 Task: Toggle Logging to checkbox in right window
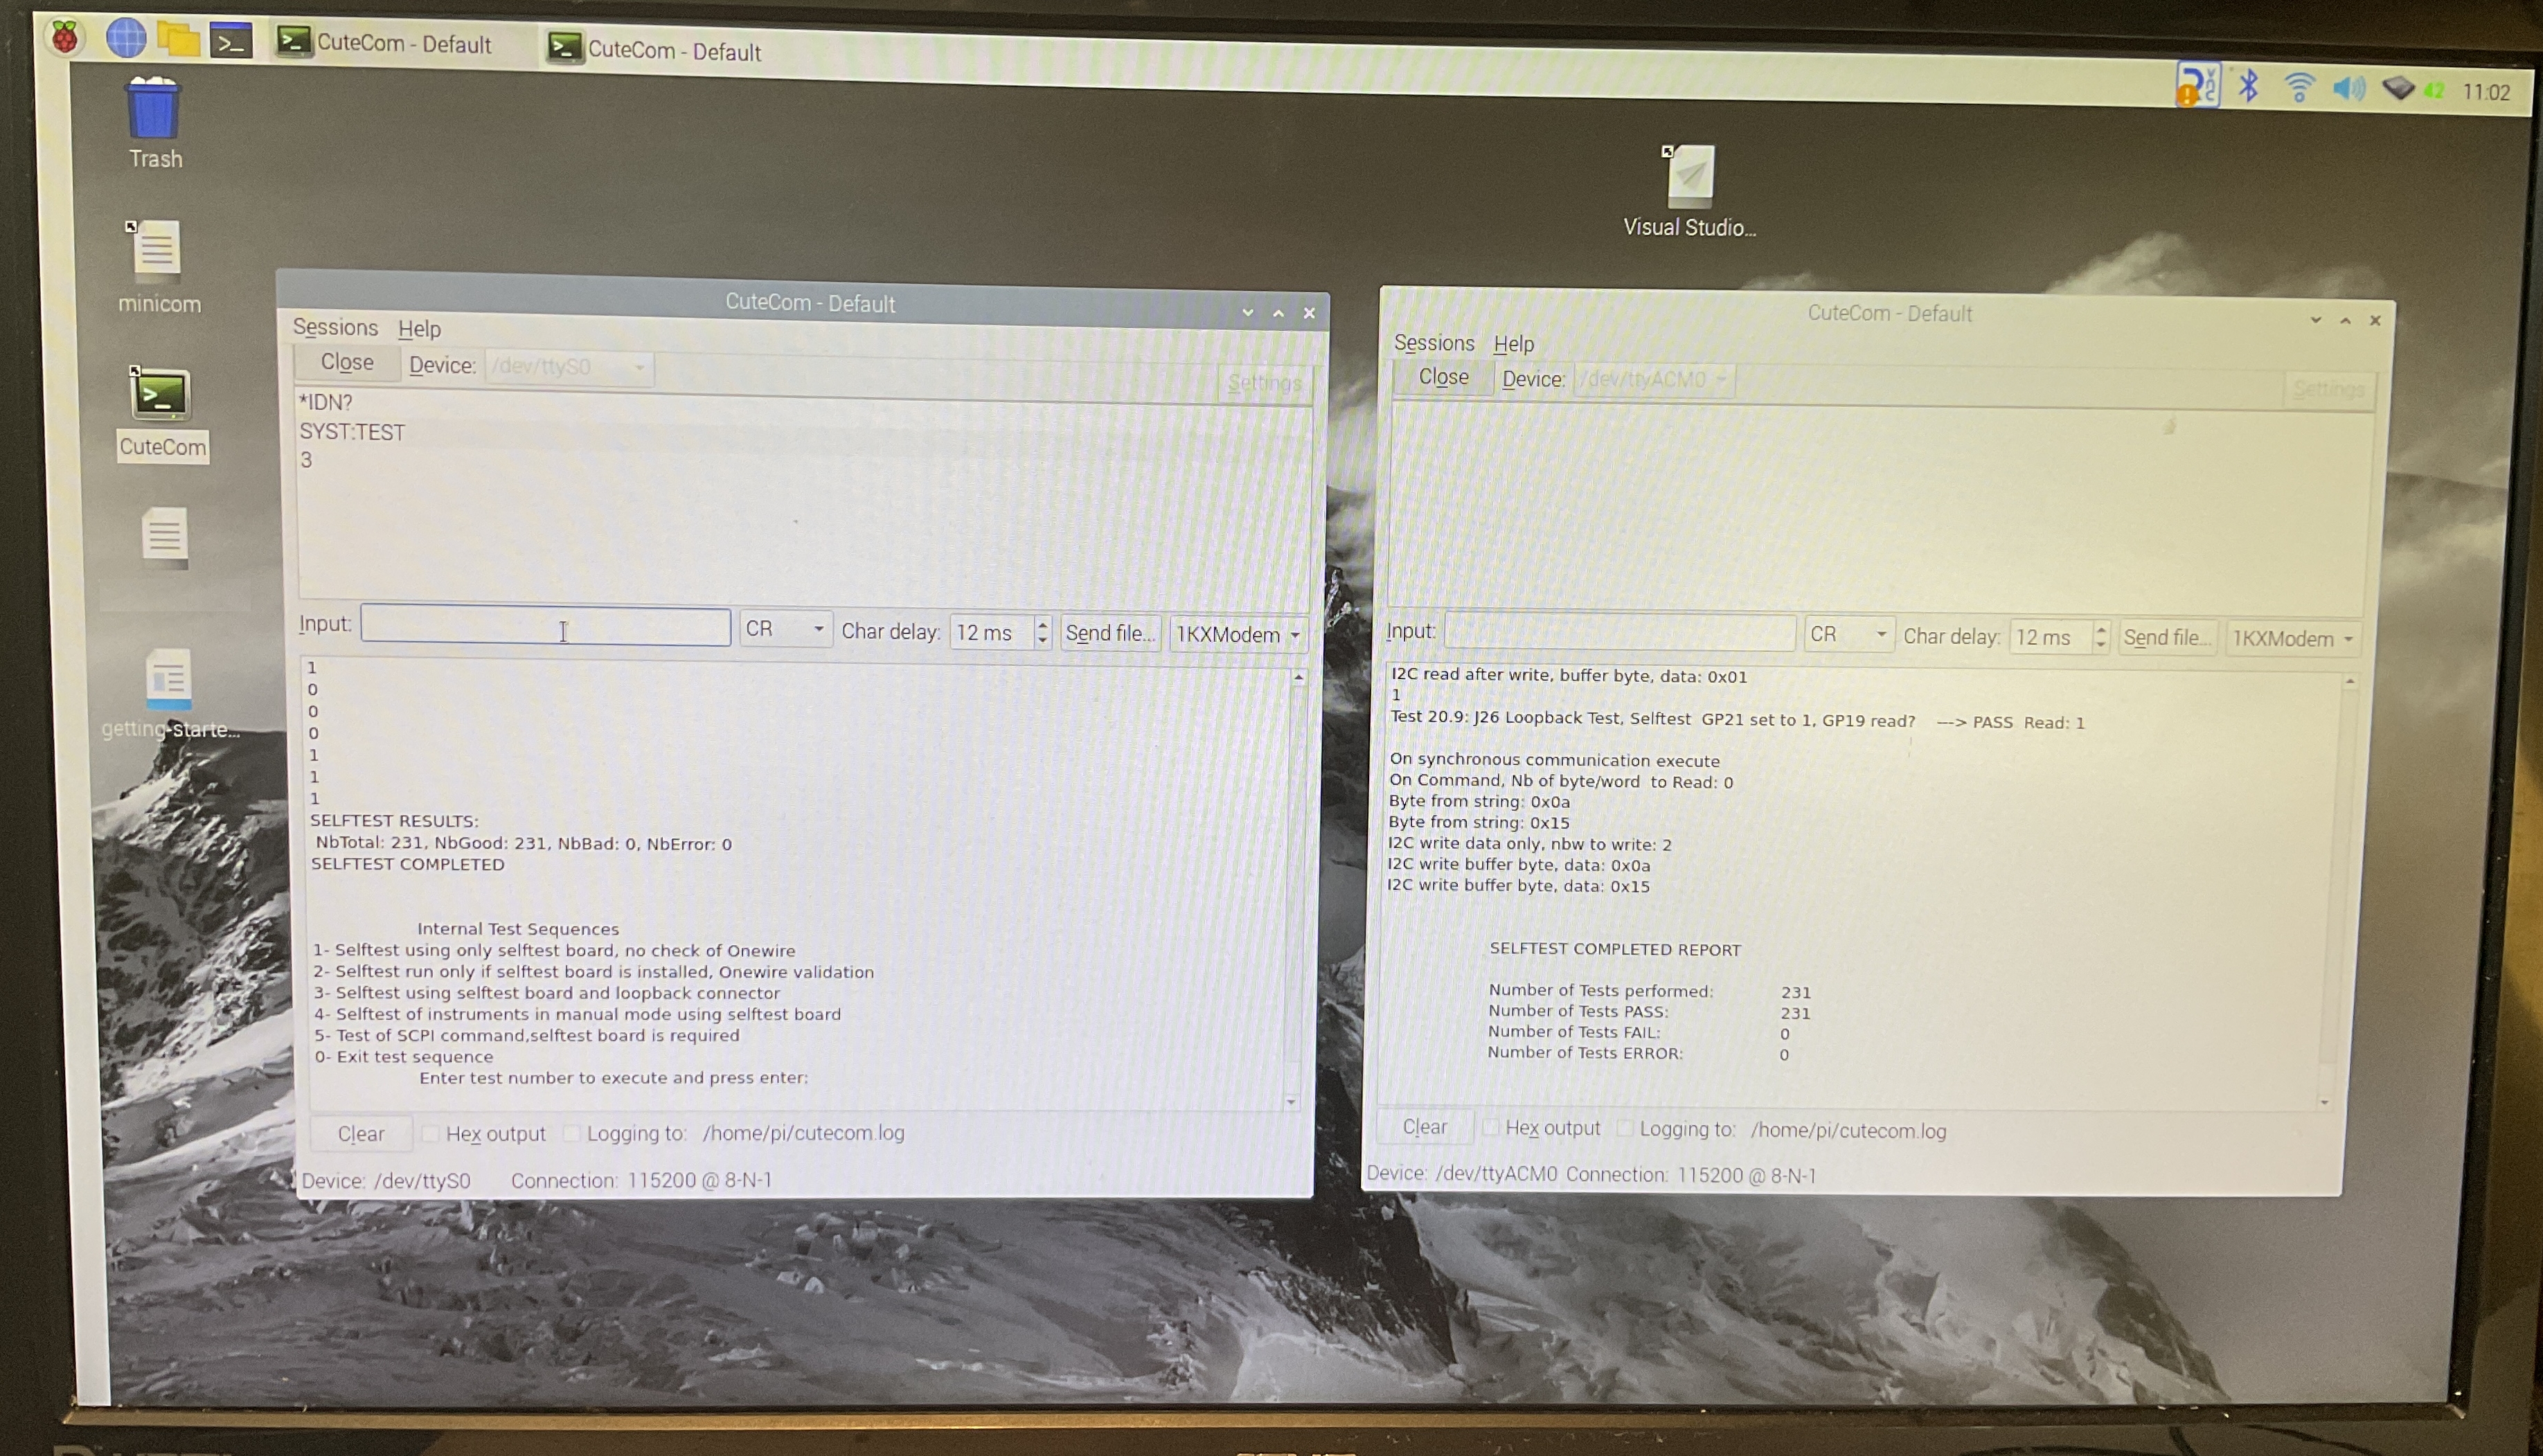(x=1625, y=1129)
